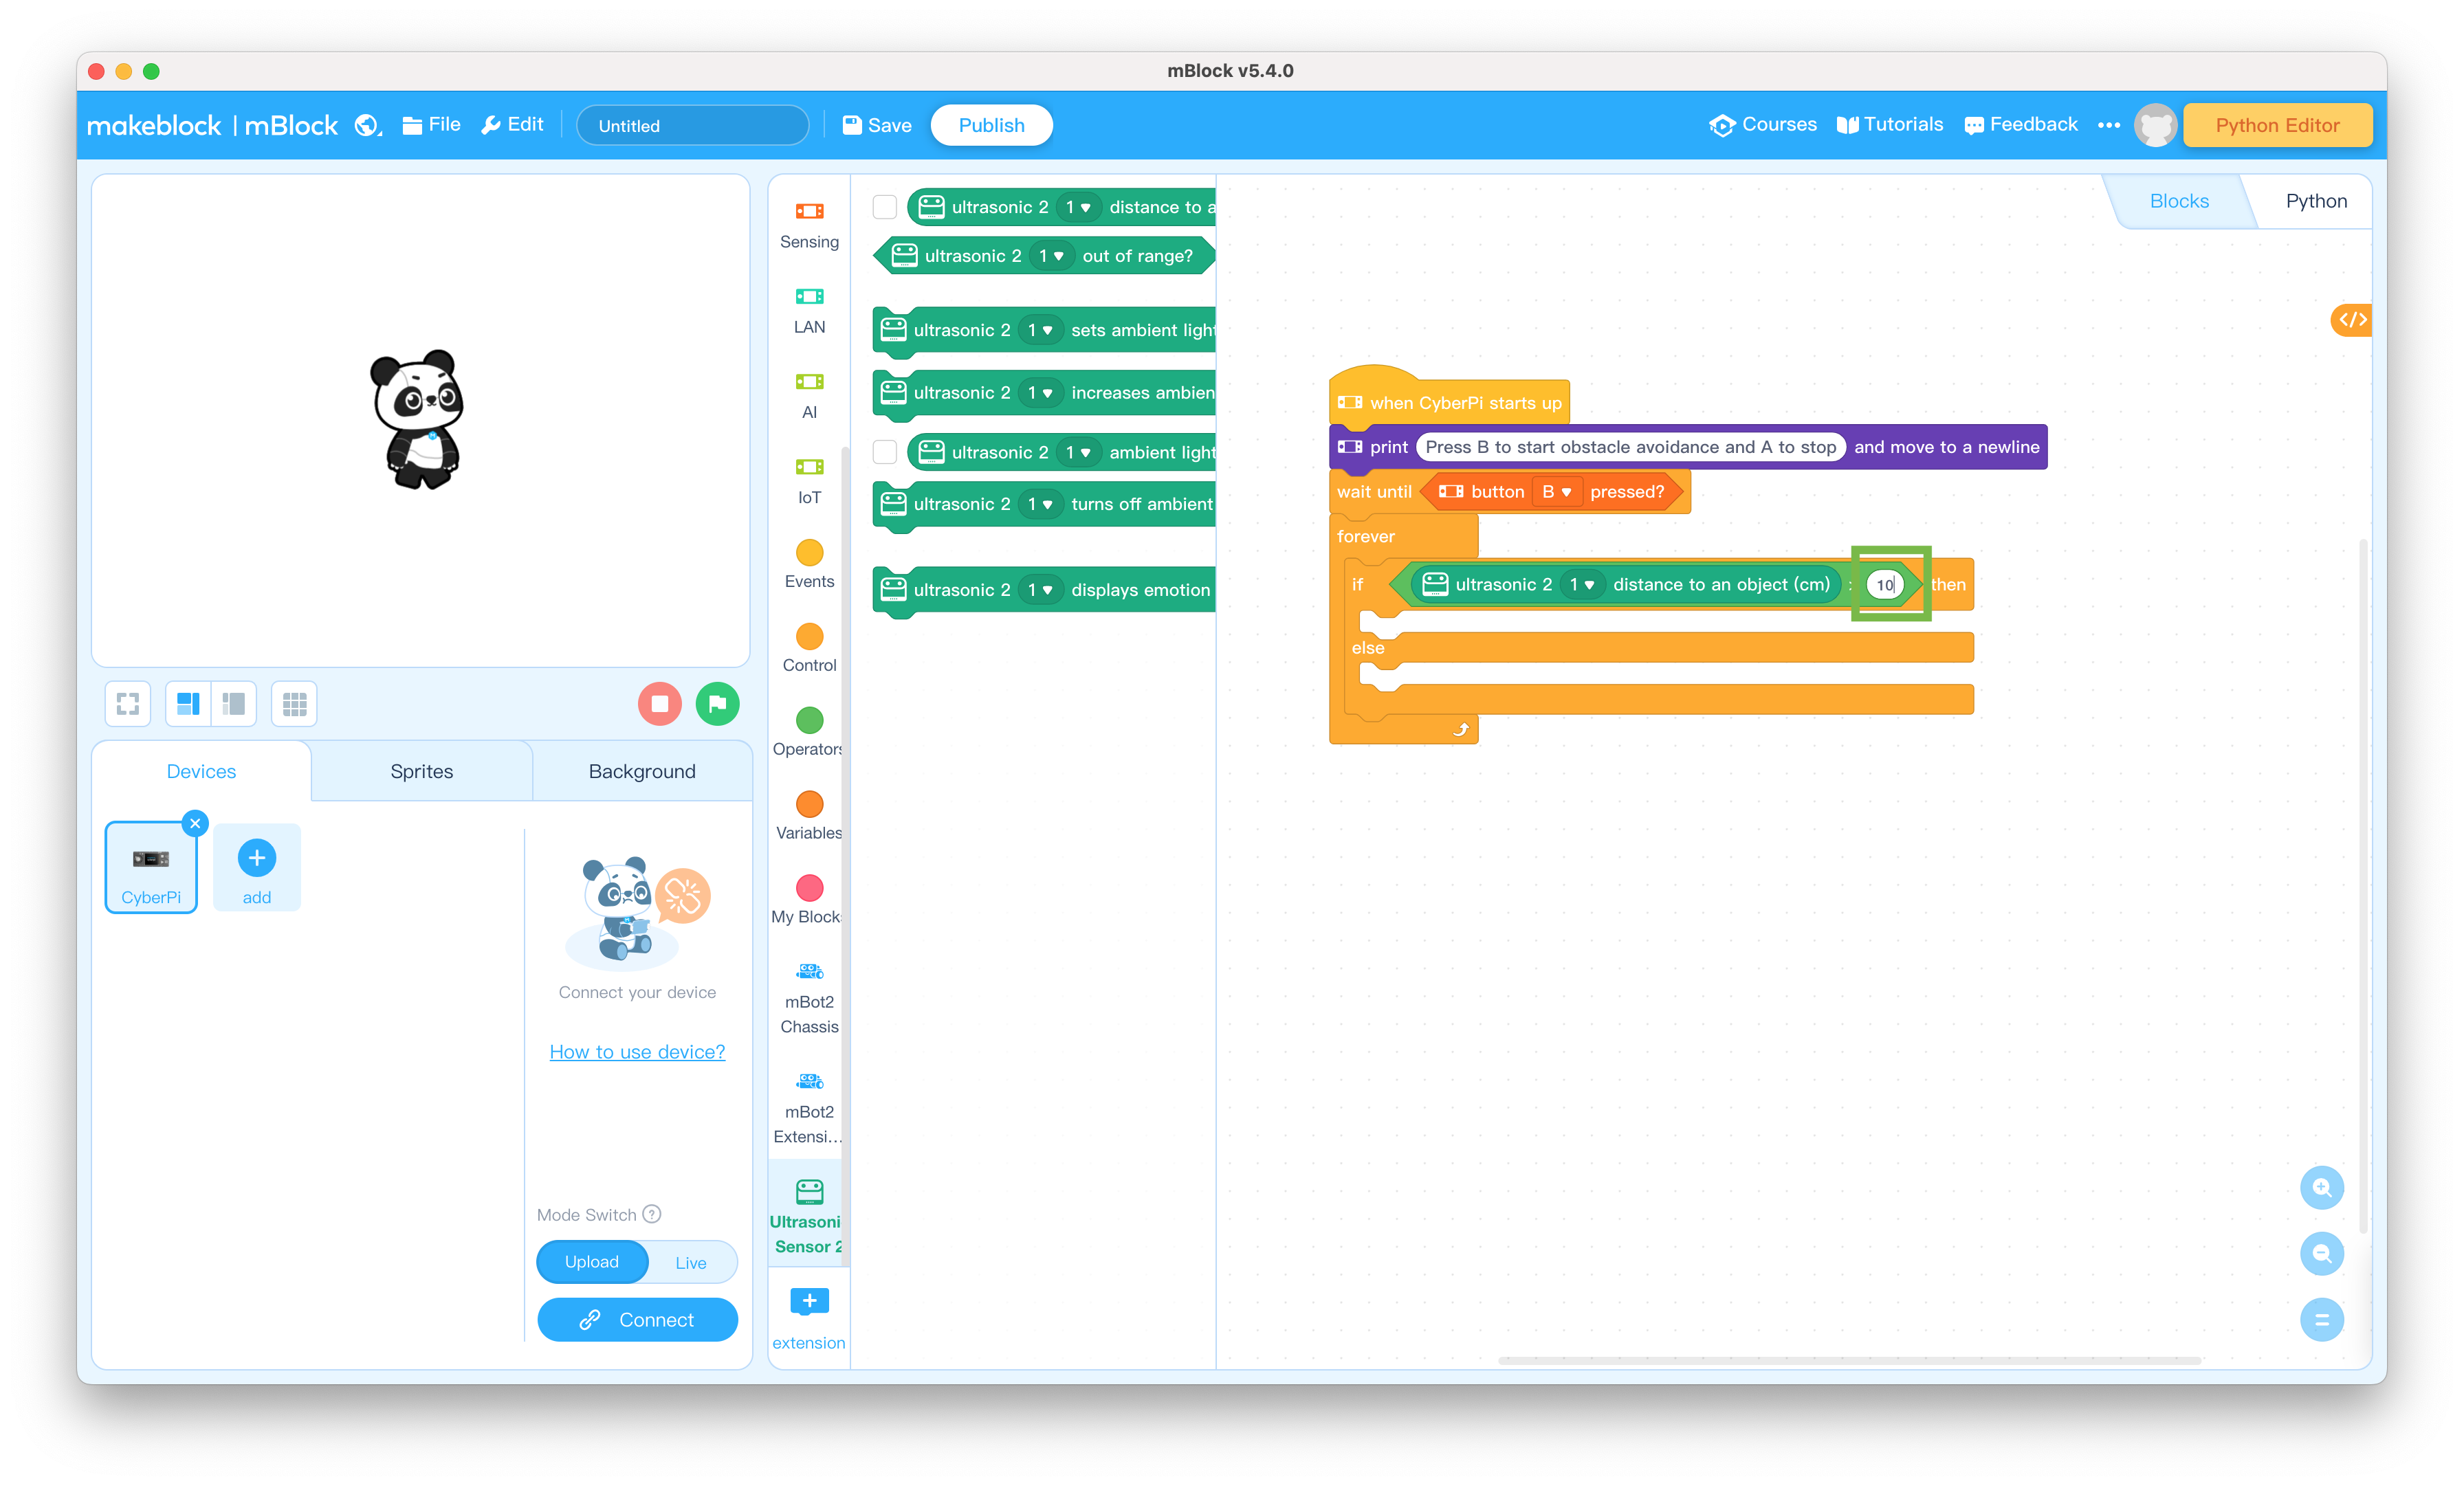This screenshot has height=1486, width=2464.
Task: Open the user avatar profile
Action: [2155, 125]
